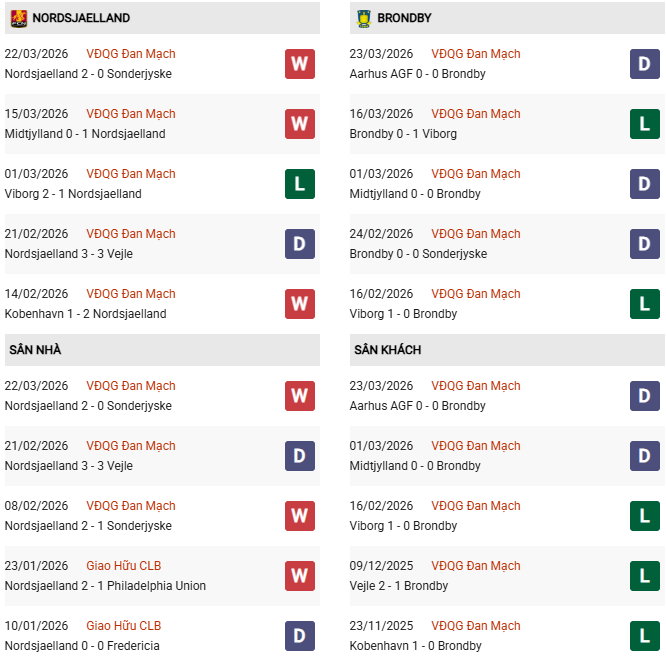The height and width of the screenshot is (659, 666).
Task: Click W badge for Midtjylland 0-1 Nordsjaelland
Action: click(300, 124)
